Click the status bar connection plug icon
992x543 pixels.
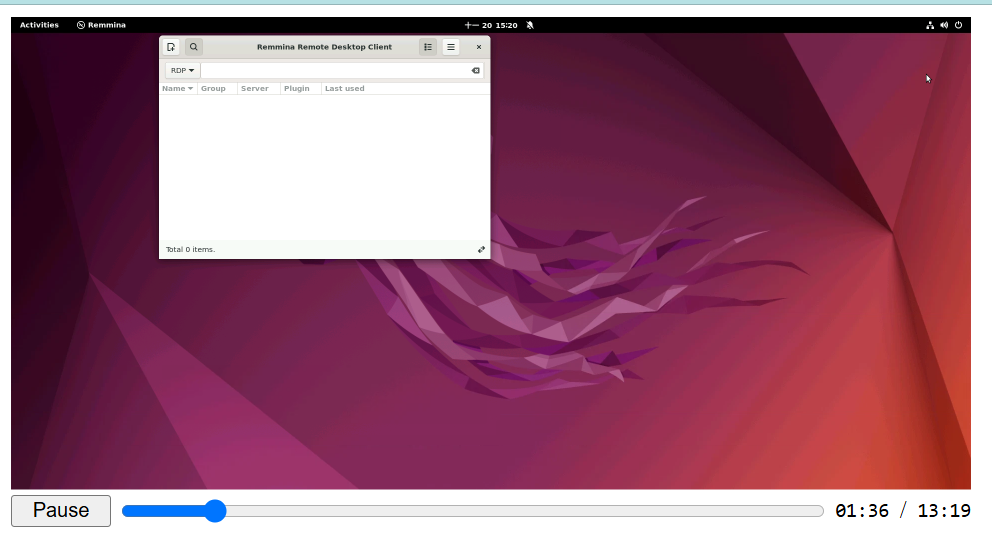tap(481, 249)
